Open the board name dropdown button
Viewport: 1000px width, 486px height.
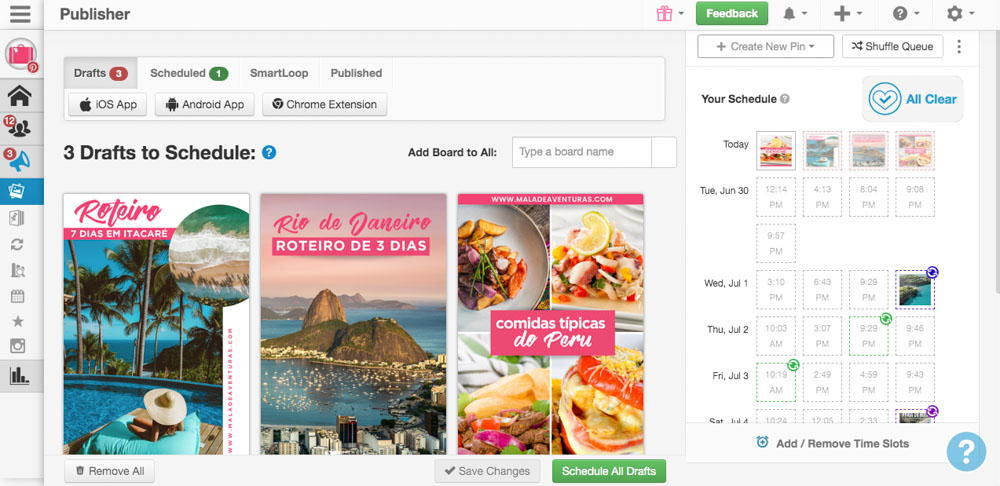click(664, 152)
